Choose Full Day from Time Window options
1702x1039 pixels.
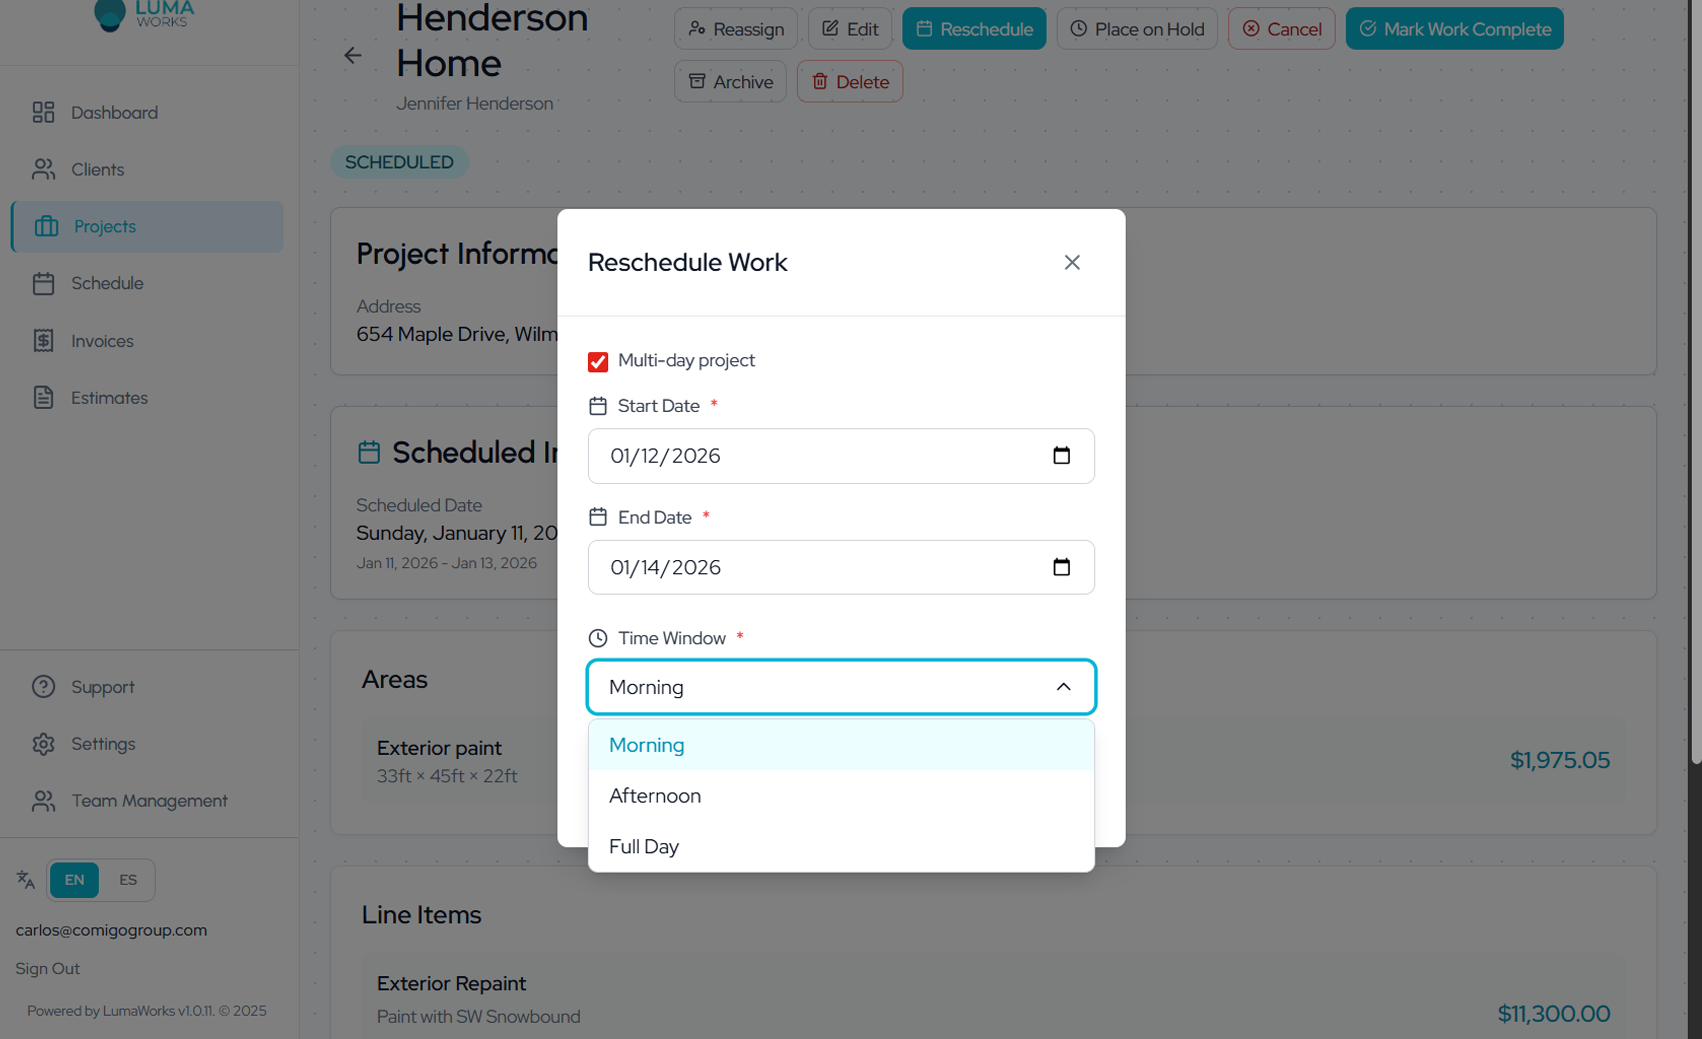click(644, 847)
